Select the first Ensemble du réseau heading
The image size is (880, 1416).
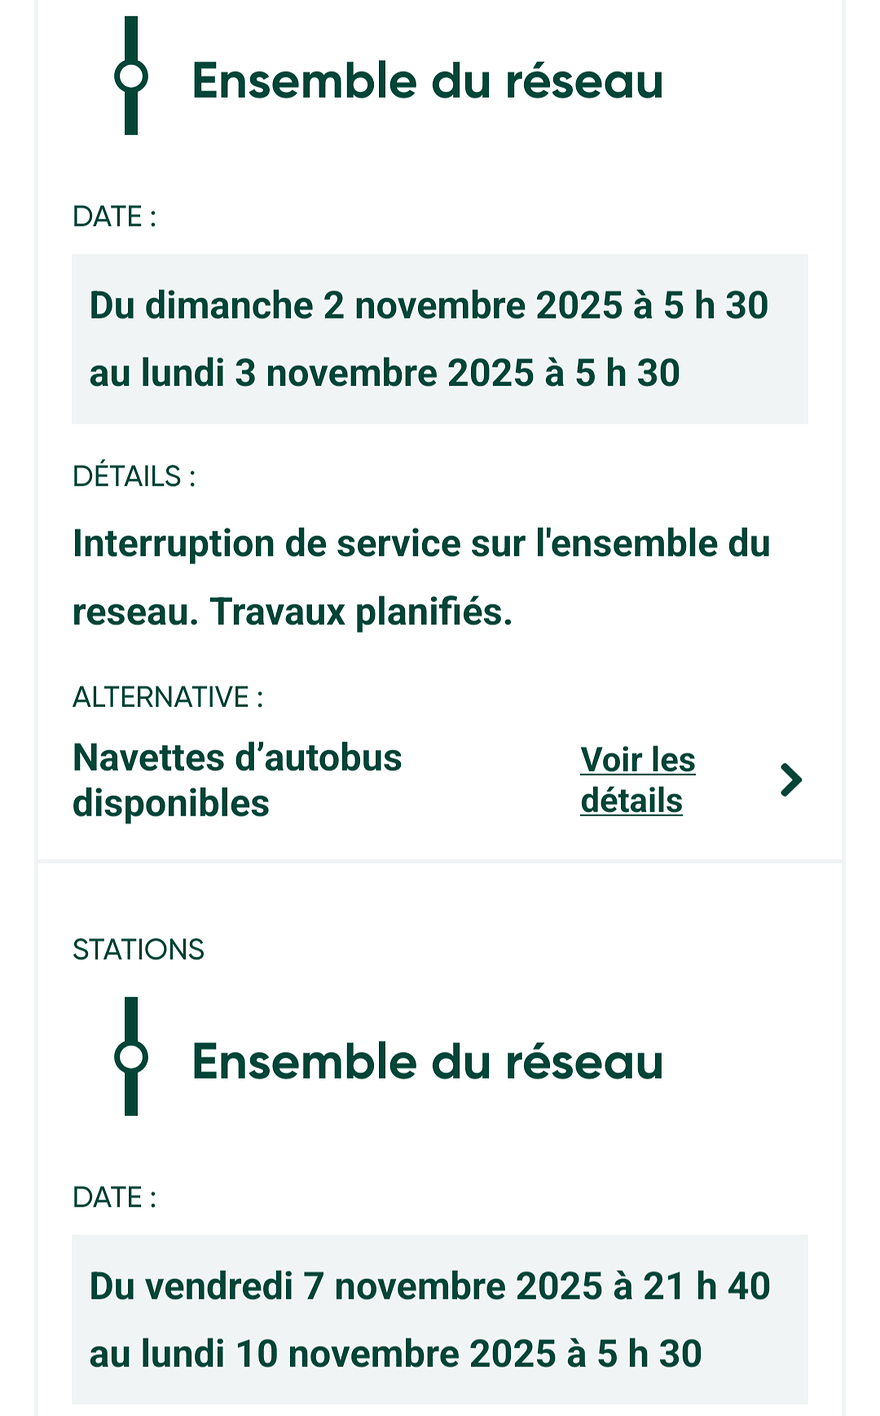427,81
